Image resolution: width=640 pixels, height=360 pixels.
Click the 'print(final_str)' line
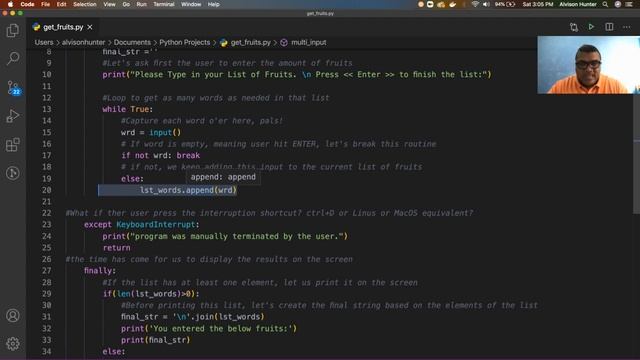tap(156, 340)
